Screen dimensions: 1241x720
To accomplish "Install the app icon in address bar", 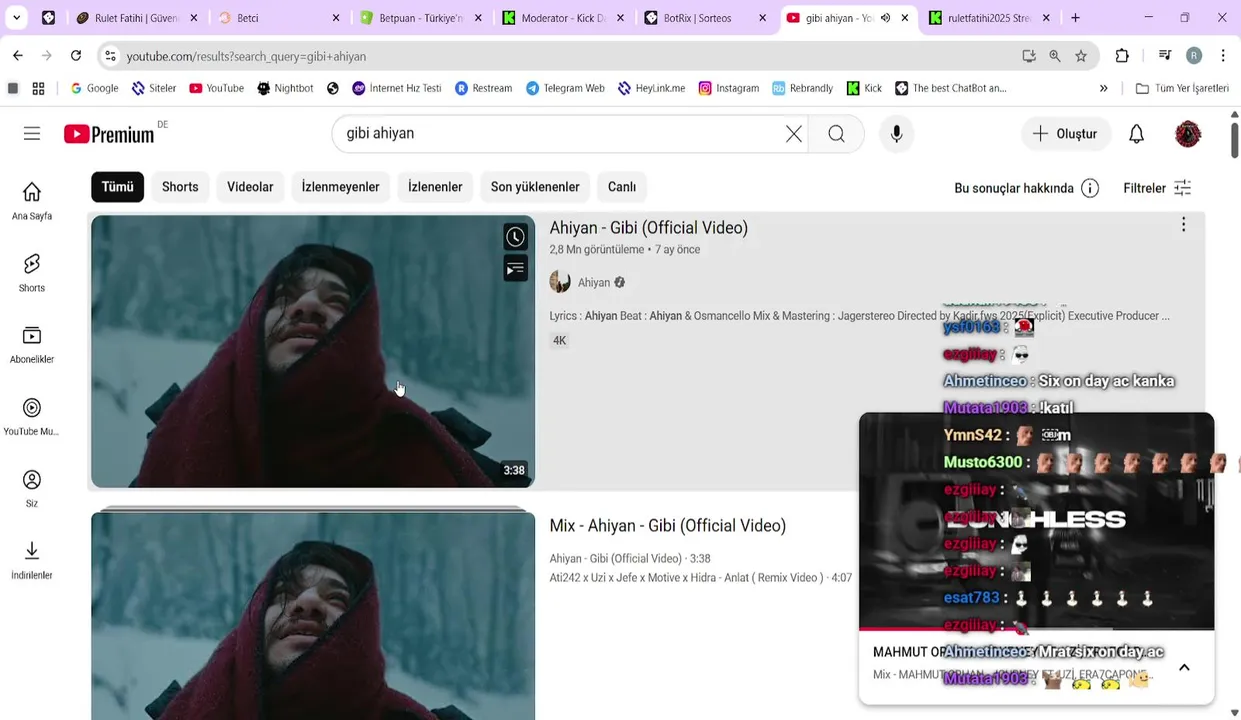I will [x=1029, y=56].
